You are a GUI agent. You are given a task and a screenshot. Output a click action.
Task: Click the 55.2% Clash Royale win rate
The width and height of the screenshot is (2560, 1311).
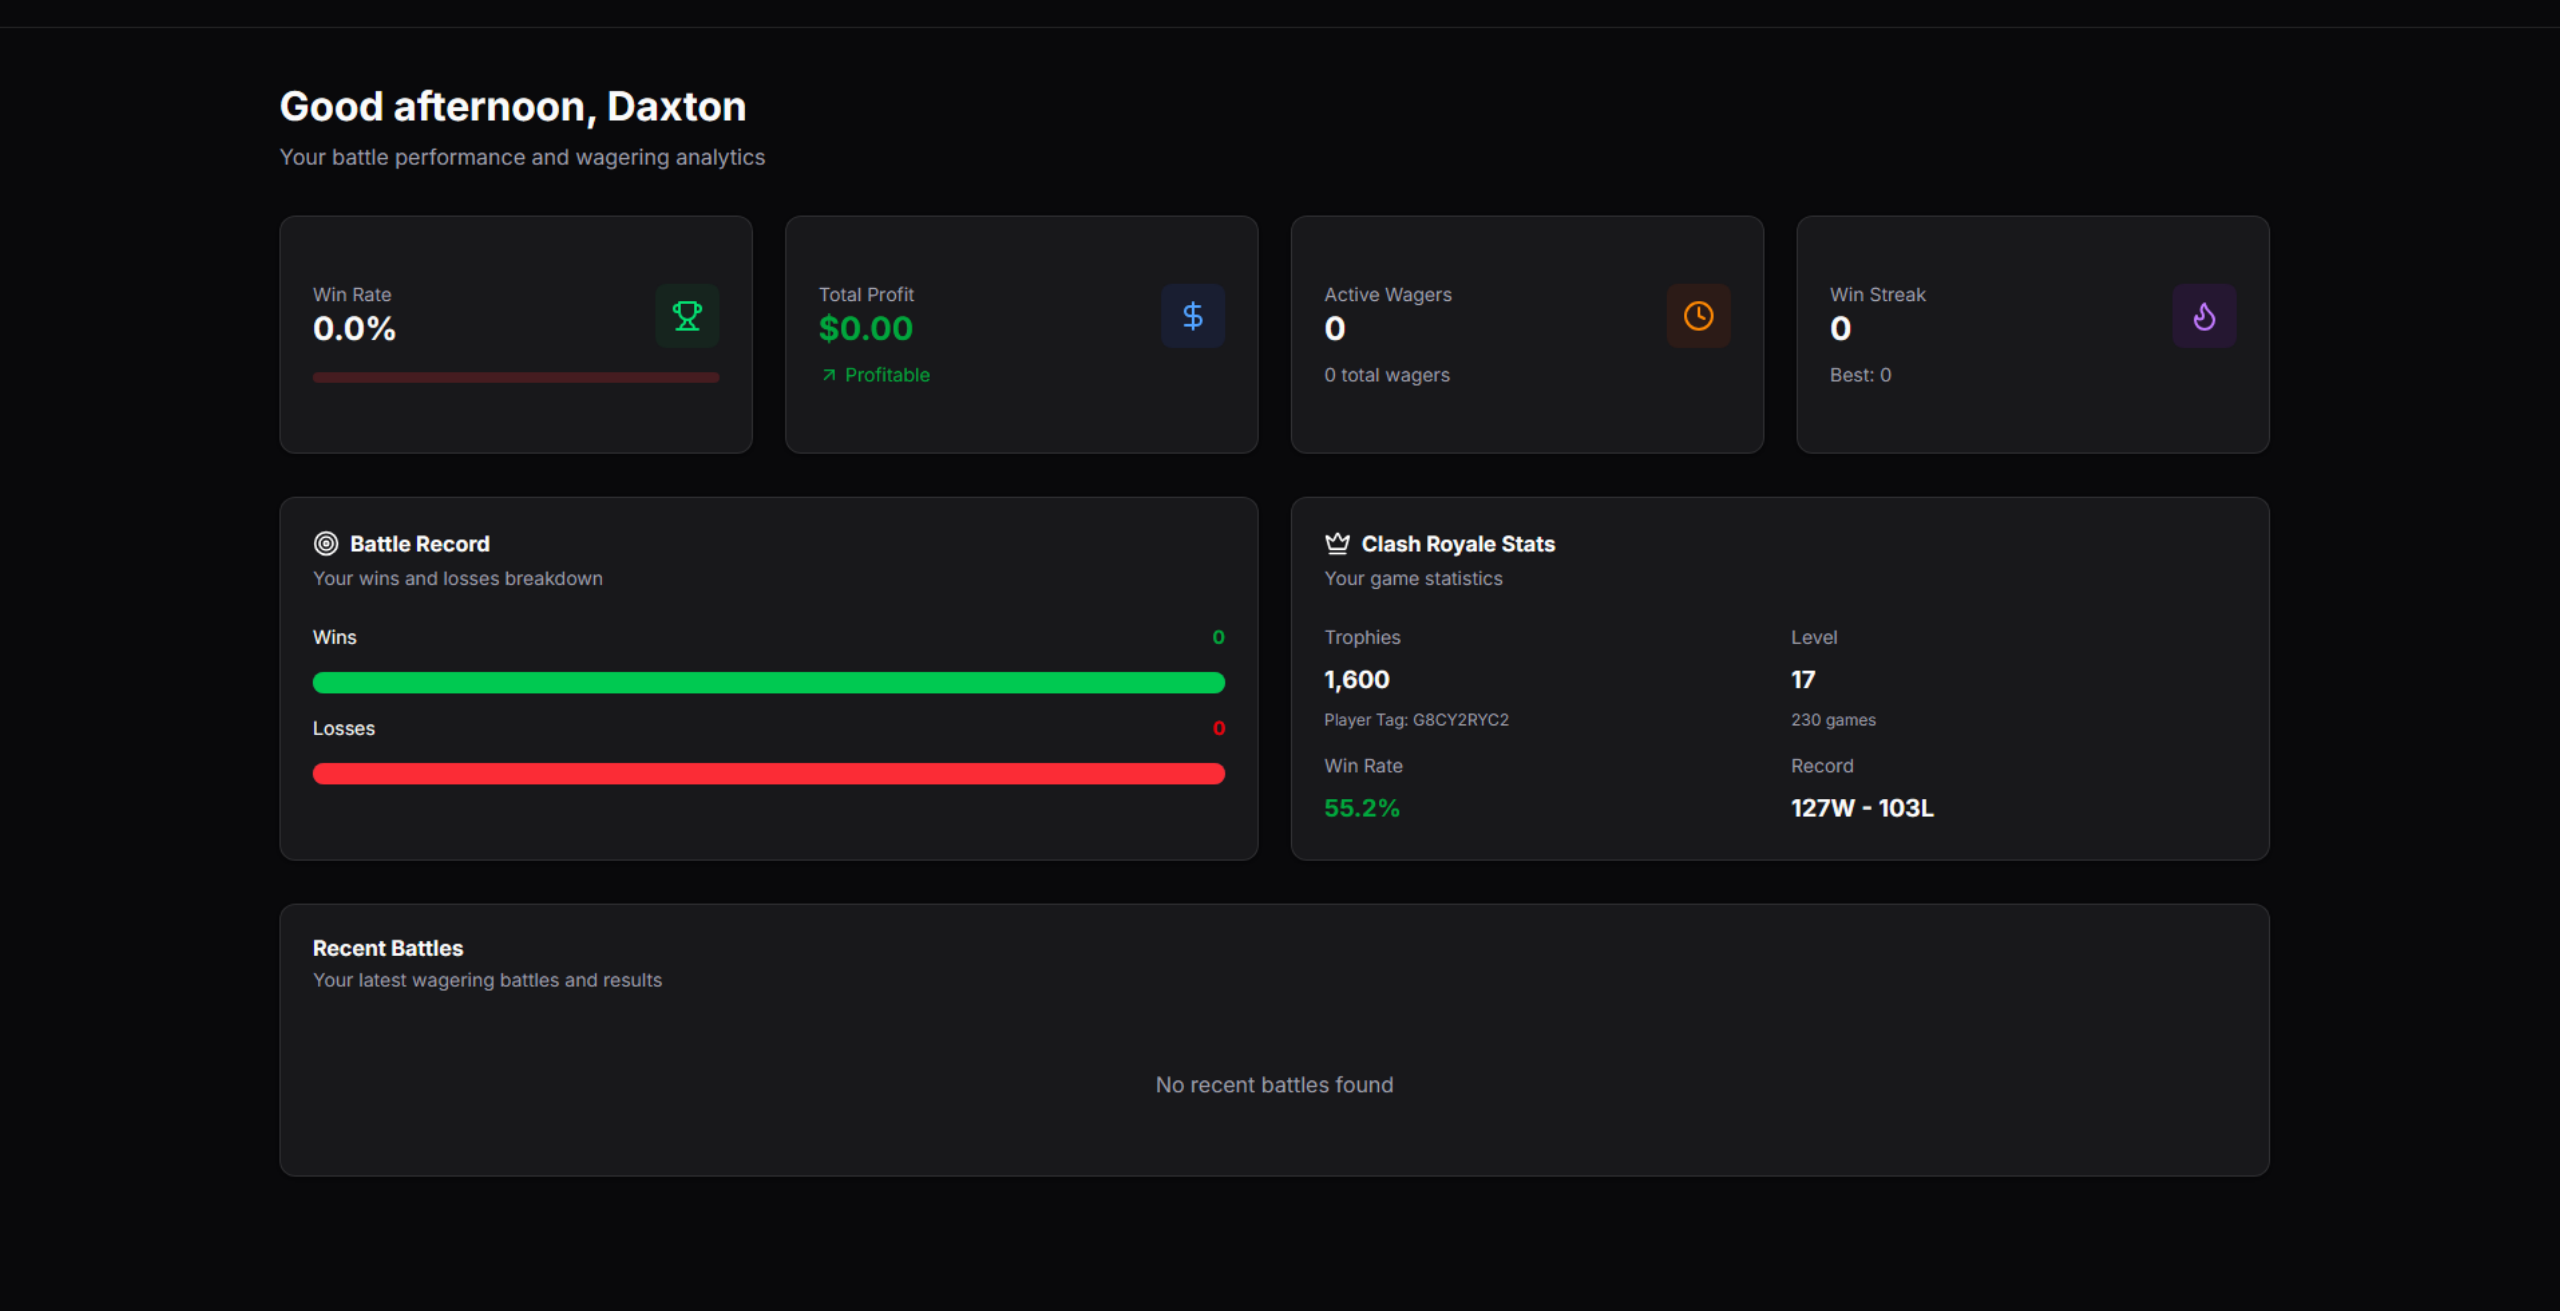(x=1362, y=808)
